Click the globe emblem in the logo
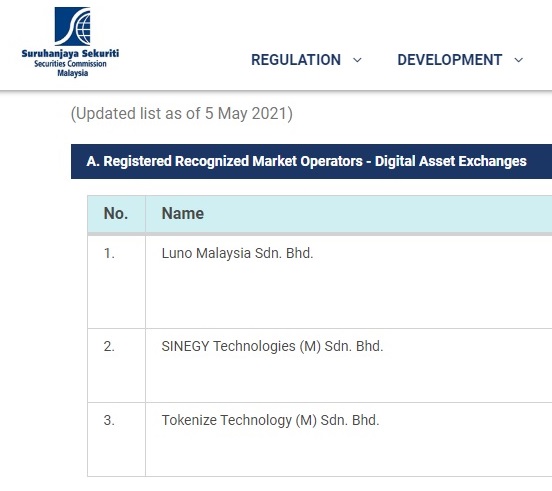Screen dimensions: 552x491 click(x=84, y=28)
